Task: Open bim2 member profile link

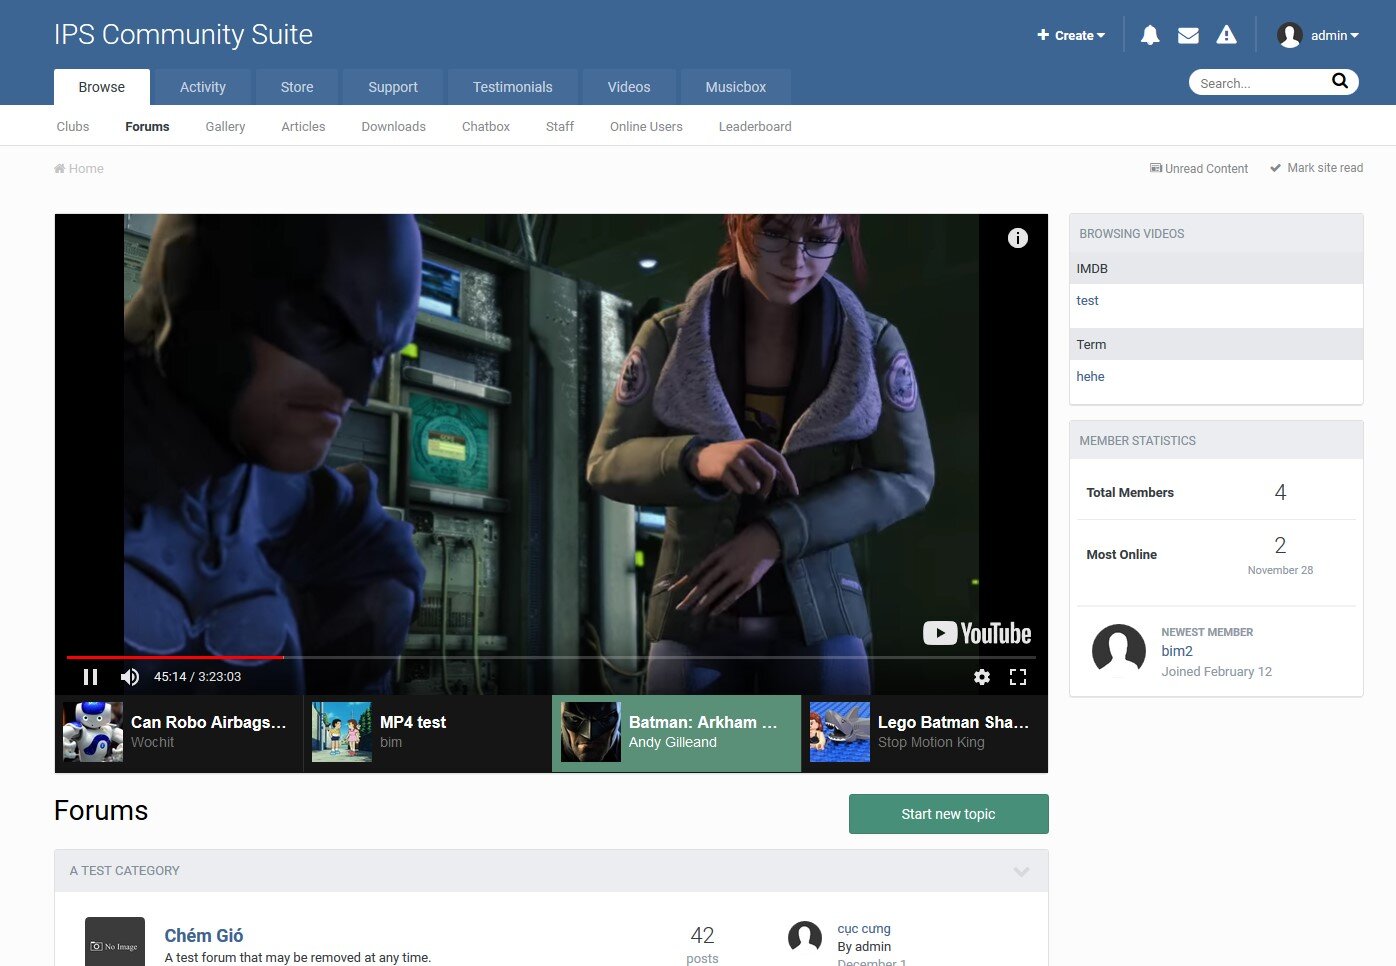Action: click(1177, 651)
